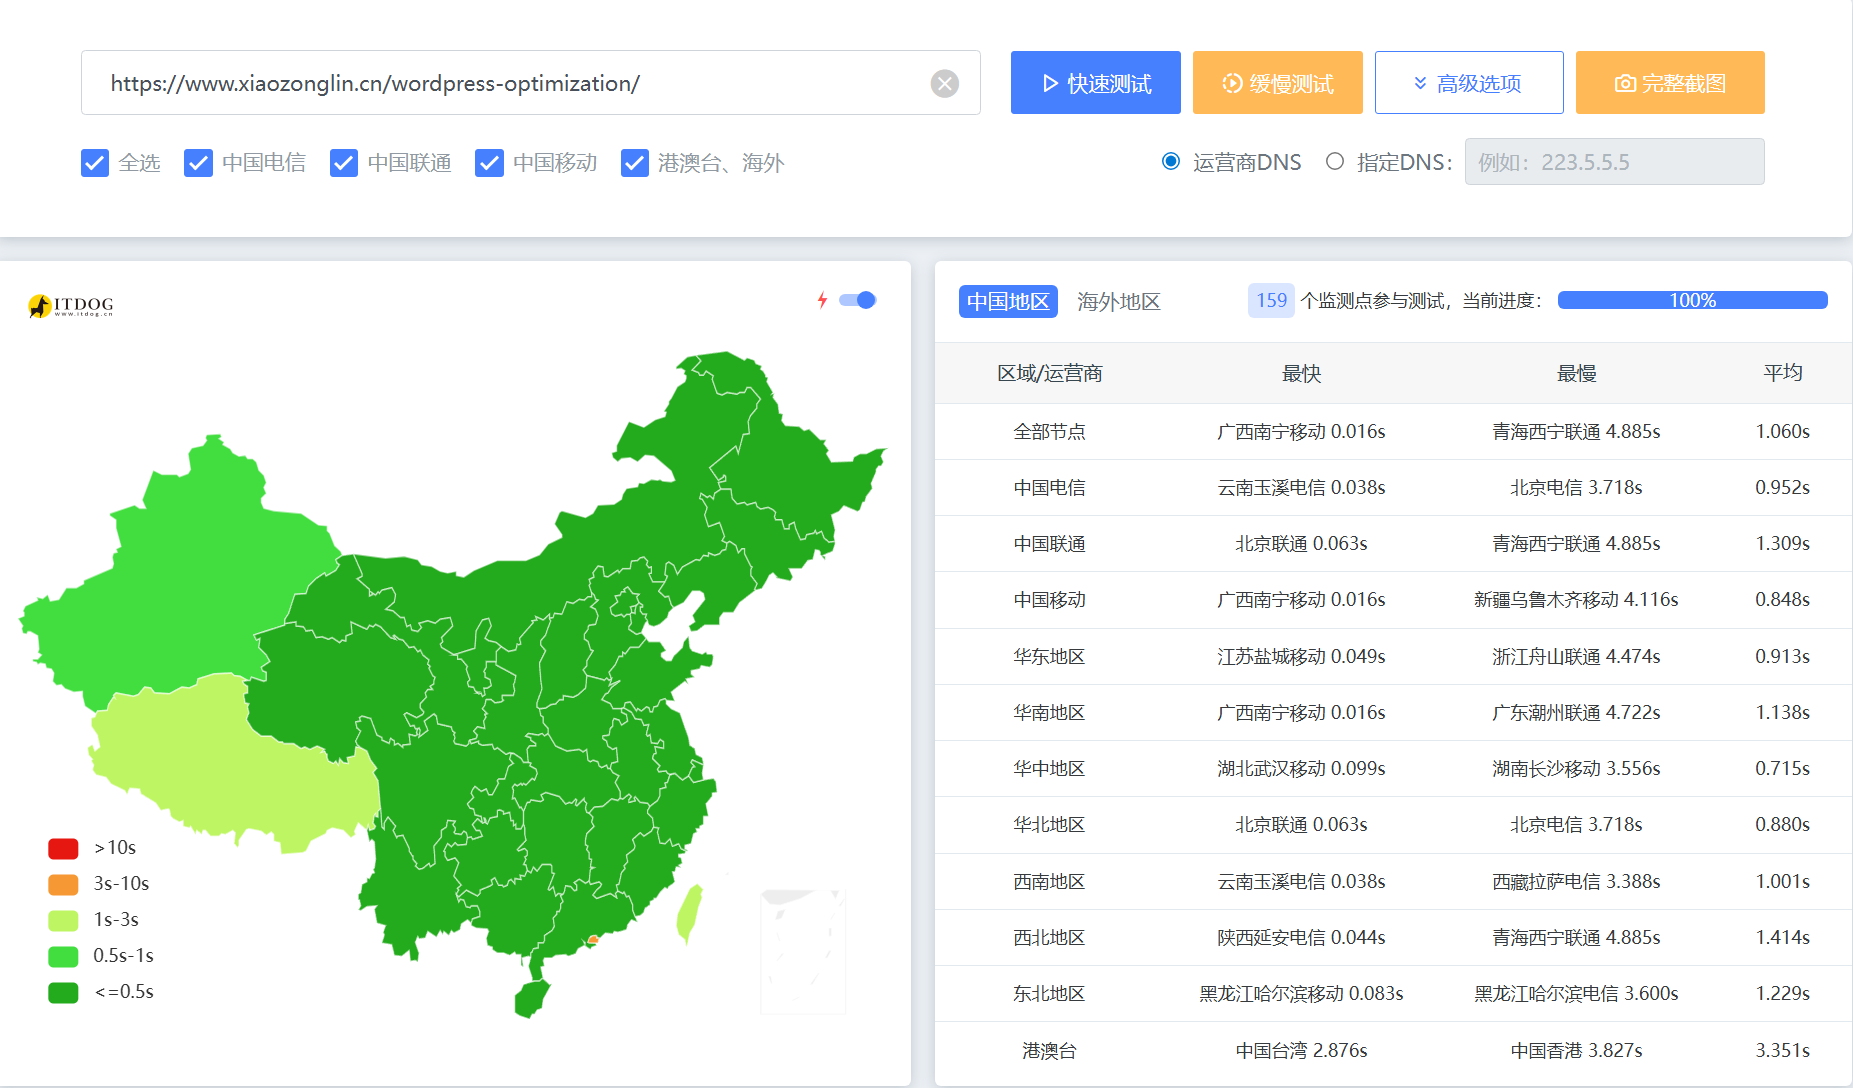Uncheck the 全选 checkbox
Viewport: 1853px width, 1088px height.
(x=94, y=162)
